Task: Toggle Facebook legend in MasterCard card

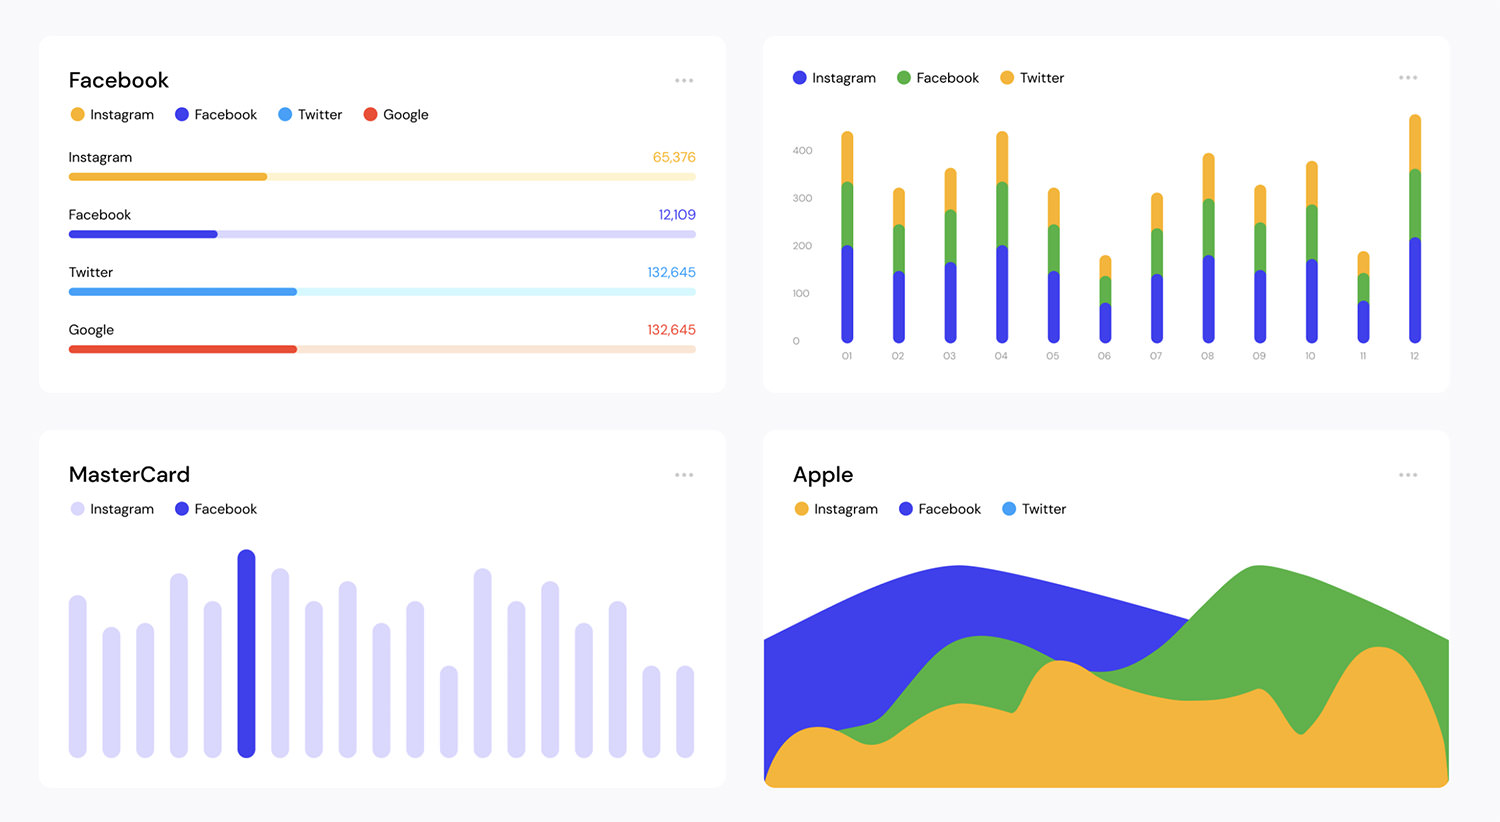Action: coord(216,509)
